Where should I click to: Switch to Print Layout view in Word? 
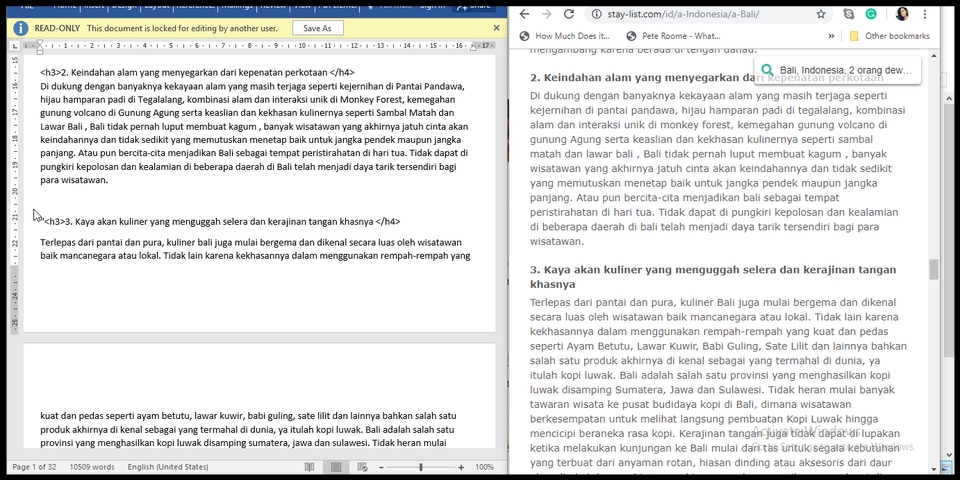[x=336, y=467]
